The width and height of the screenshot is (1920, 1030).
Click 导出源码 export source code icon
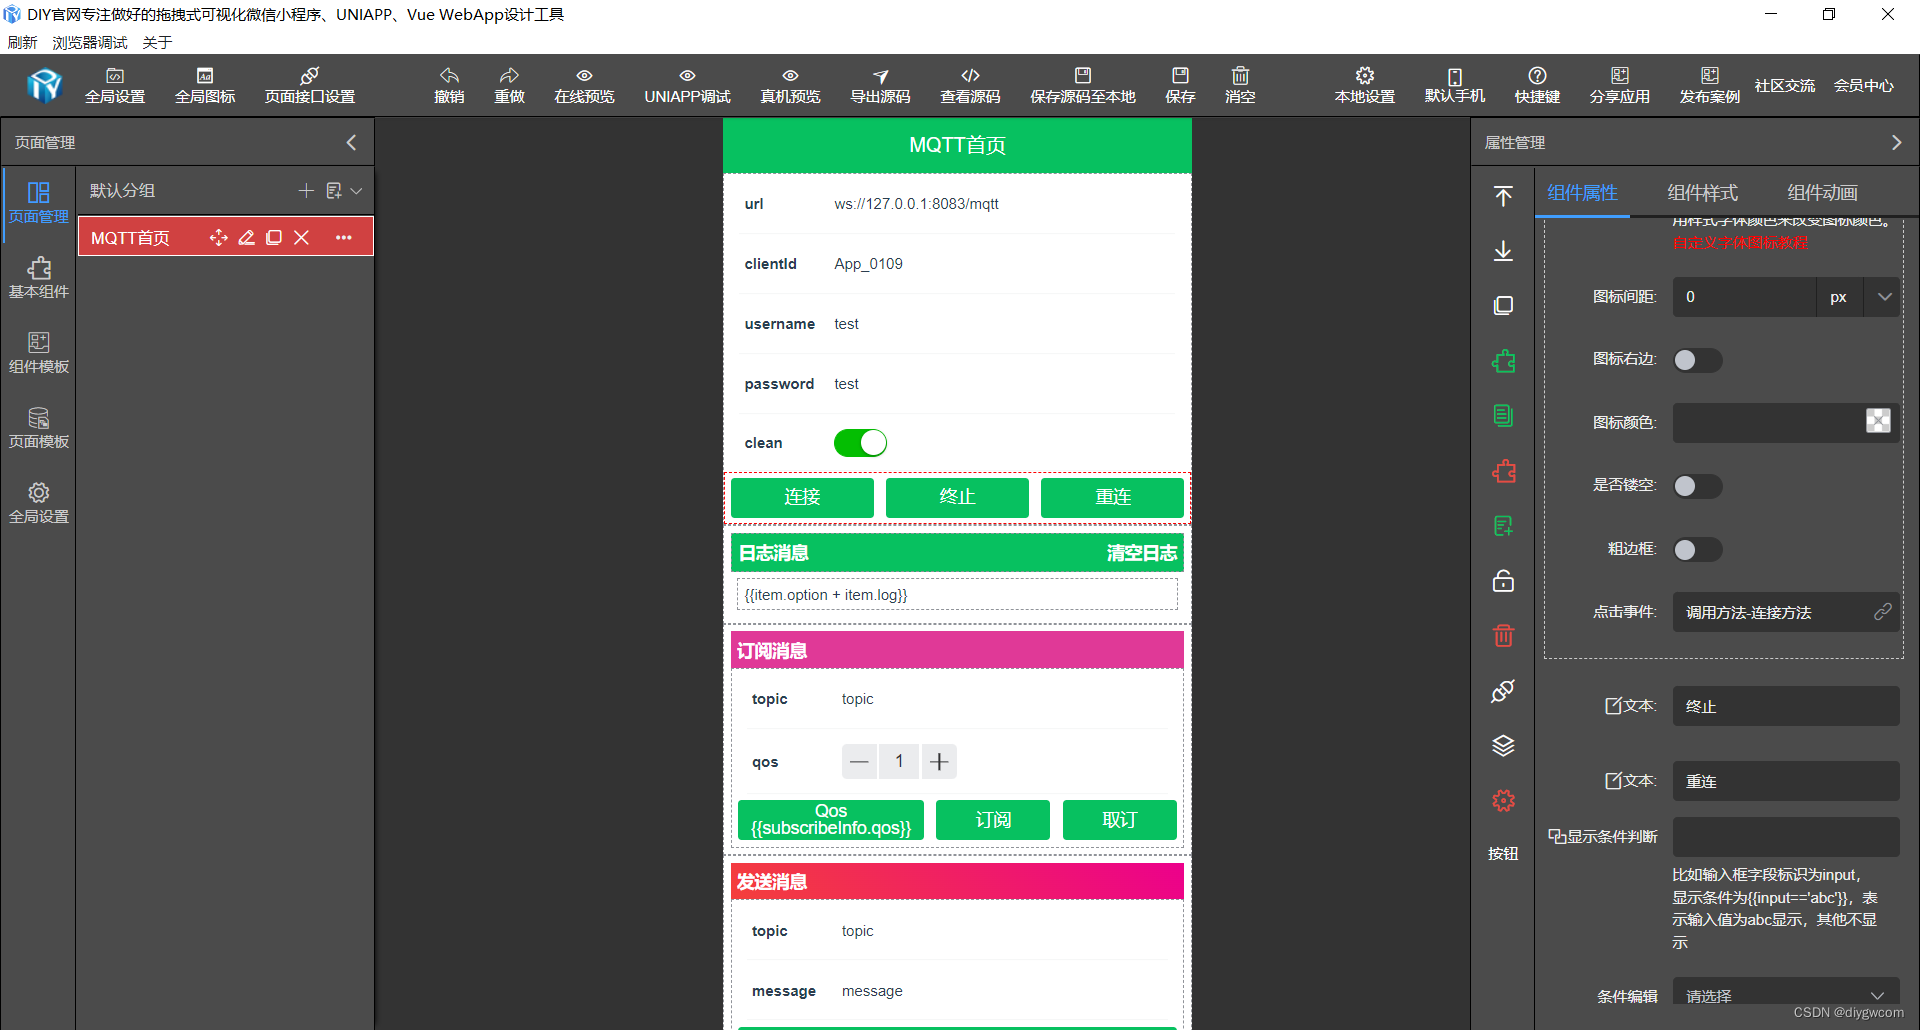(x=880, y=85)
